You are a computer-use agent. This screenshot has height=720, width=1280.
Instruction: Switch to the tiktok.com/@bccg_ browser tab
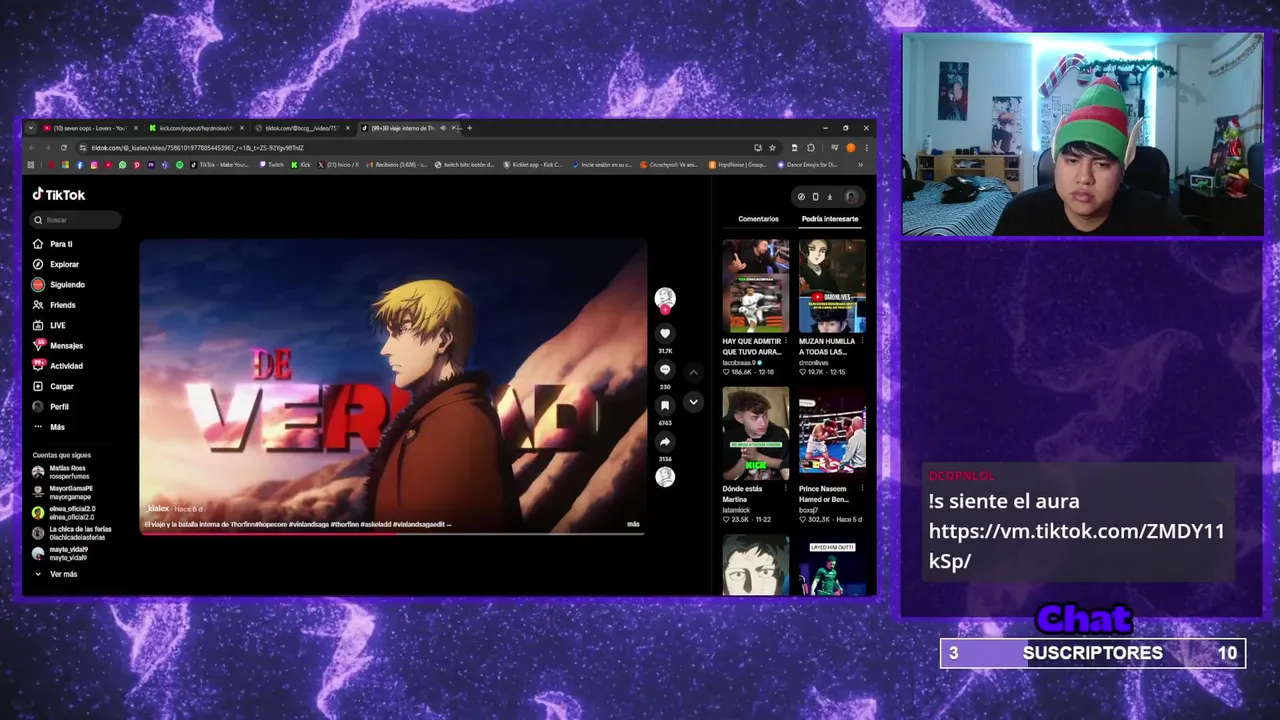(x=302, y=128)
